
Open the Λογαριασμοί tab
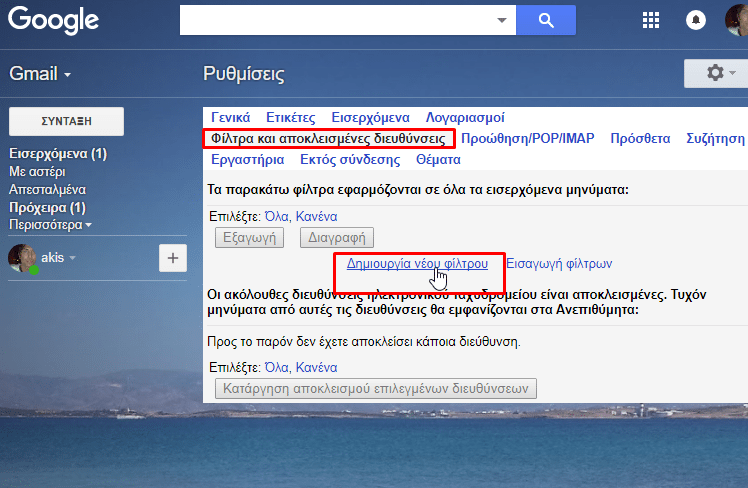point(465,118)
